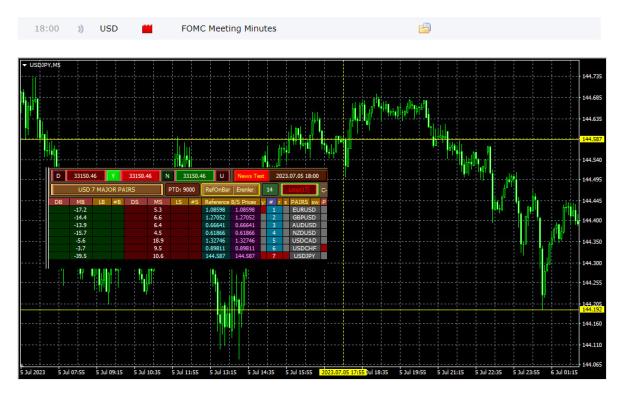Click the highlighted 2023.07.05 17:55 time marker

pyautogui.click(x=343, y=372)
